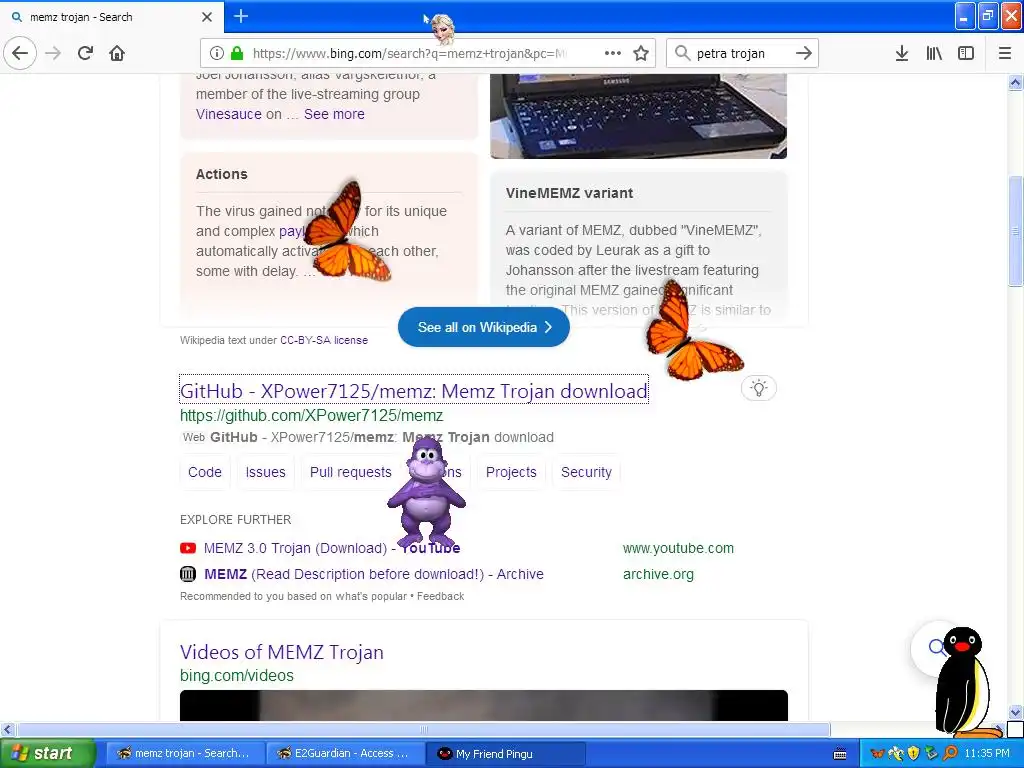
Task: Open the CC-BY-SA license link
Action: pos(324,340)
